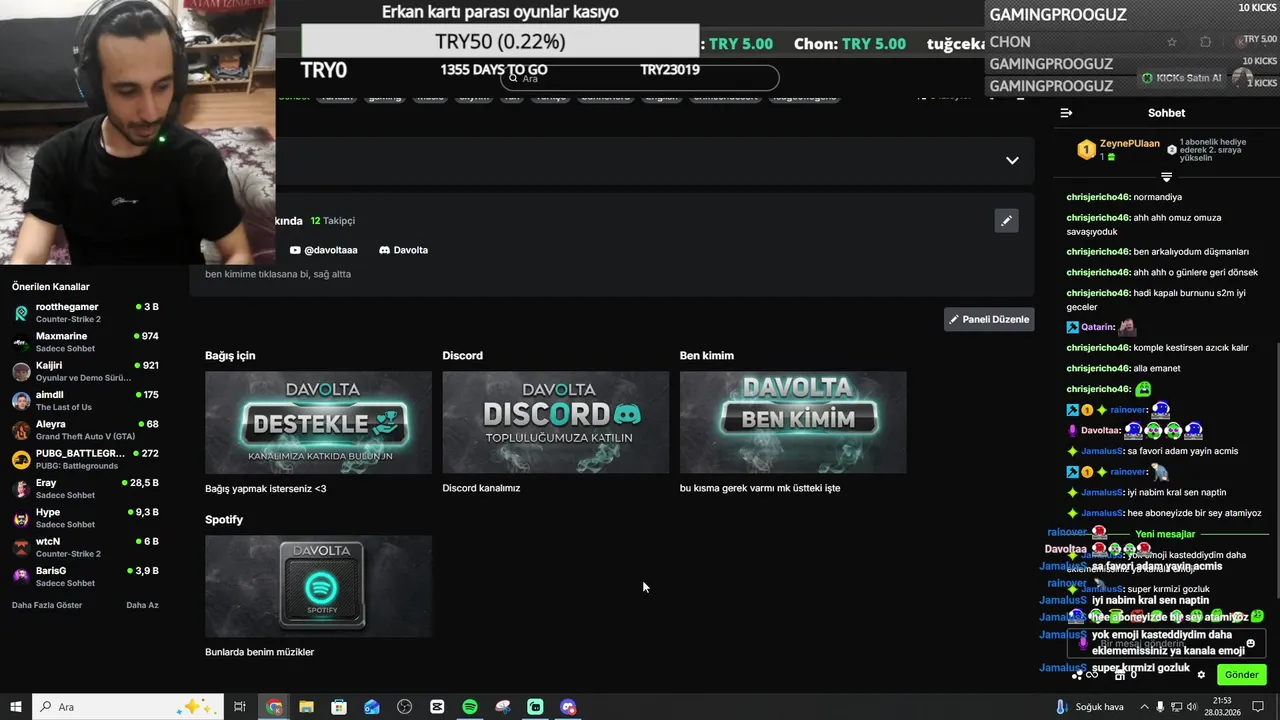Click the pencil edit icon in the about section

1006,221
